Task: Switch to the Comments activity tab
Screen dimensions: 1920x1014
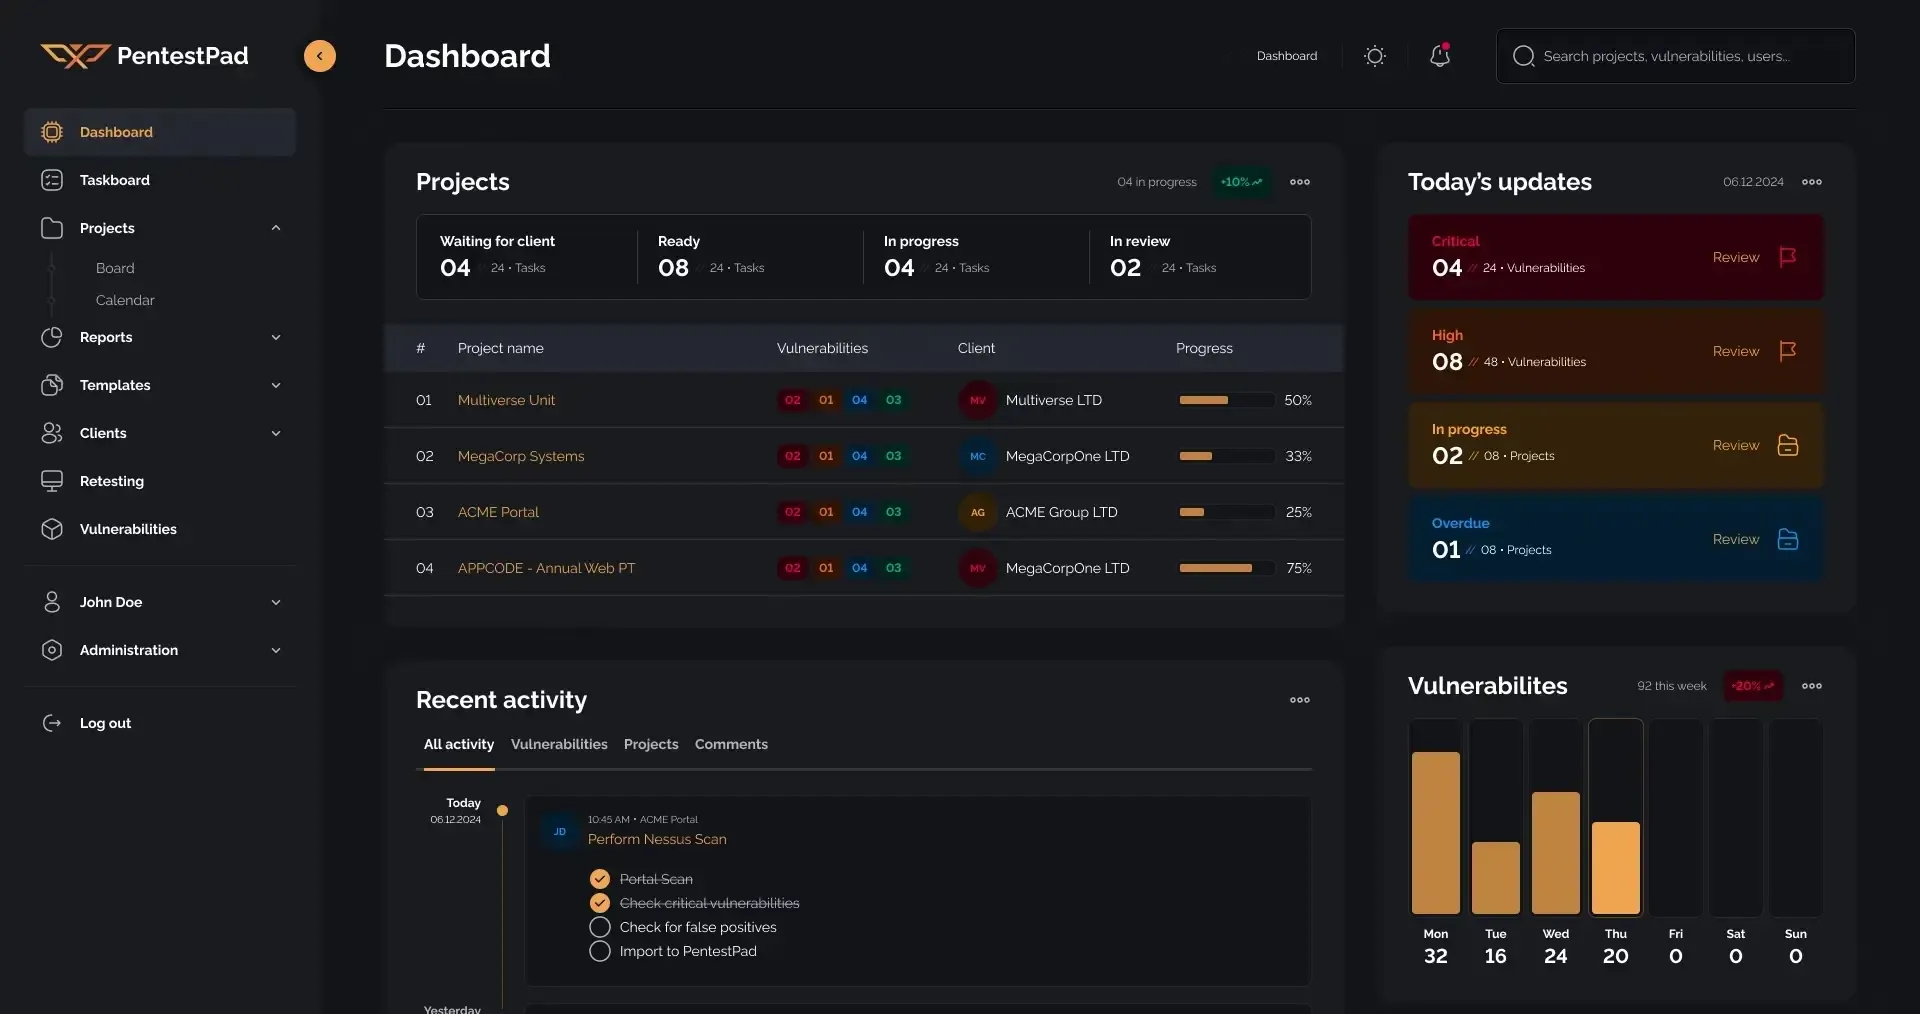Action: coord(731,744)
